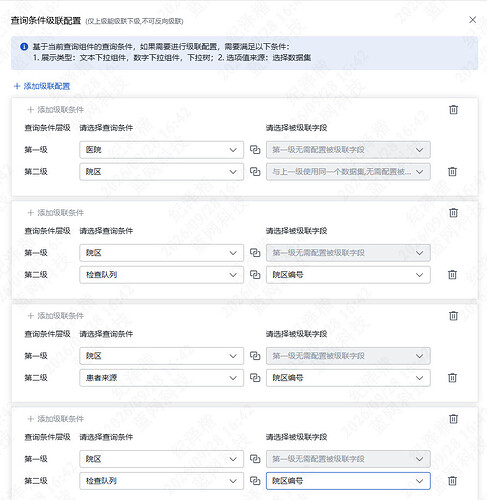Open the 患者来源 query condition dropdown
Screen dimensions: 487x500
161,378
